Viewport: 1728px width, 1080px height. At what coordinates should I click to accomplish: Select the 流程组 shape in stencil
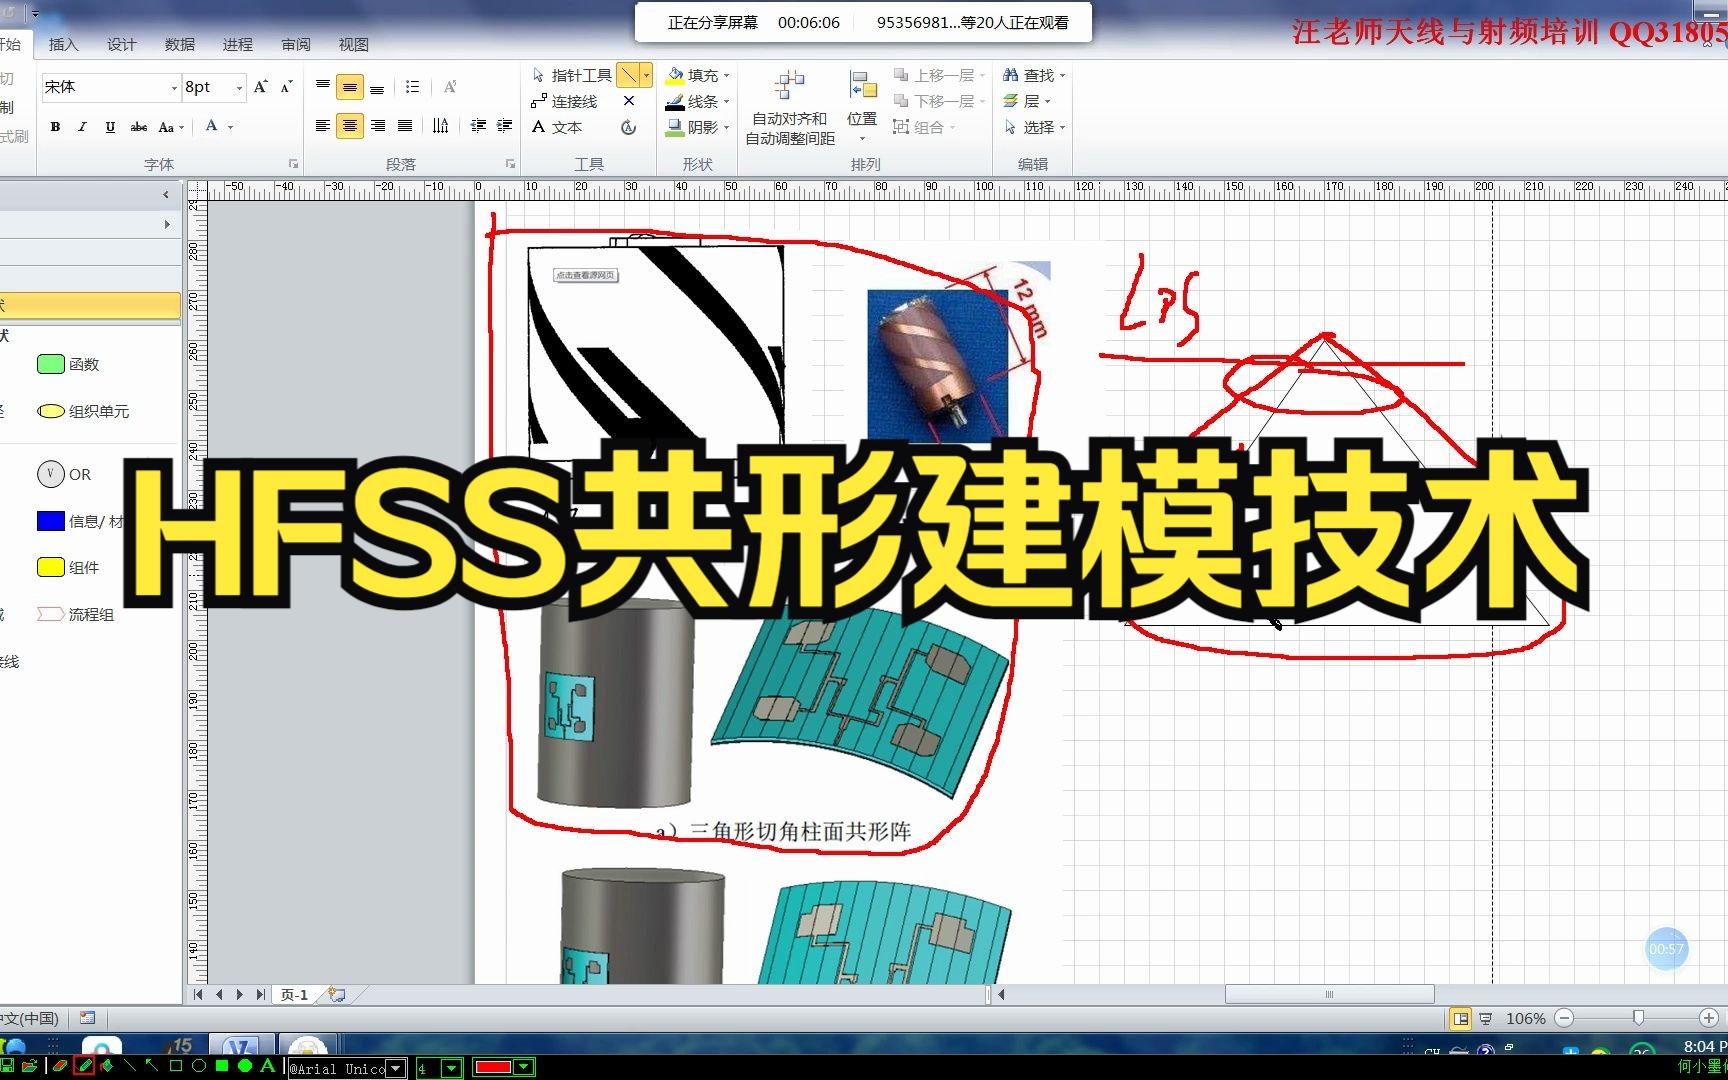(x=75, y=614)
